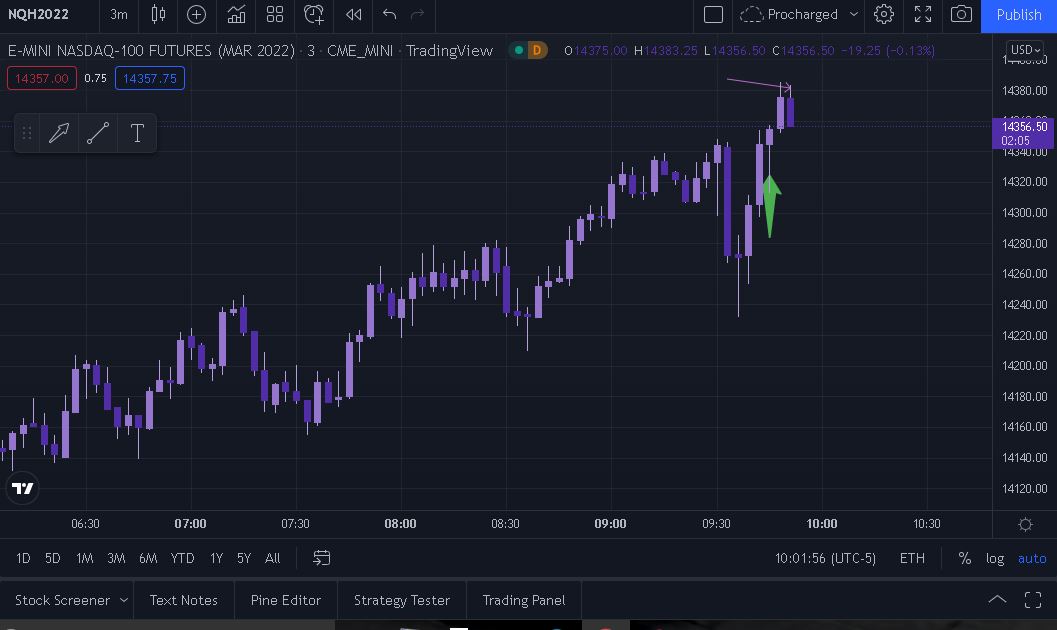This screenshot has height=630, width=1057.
Task: Select the arrow drawing tool
Action: point(59,133)
